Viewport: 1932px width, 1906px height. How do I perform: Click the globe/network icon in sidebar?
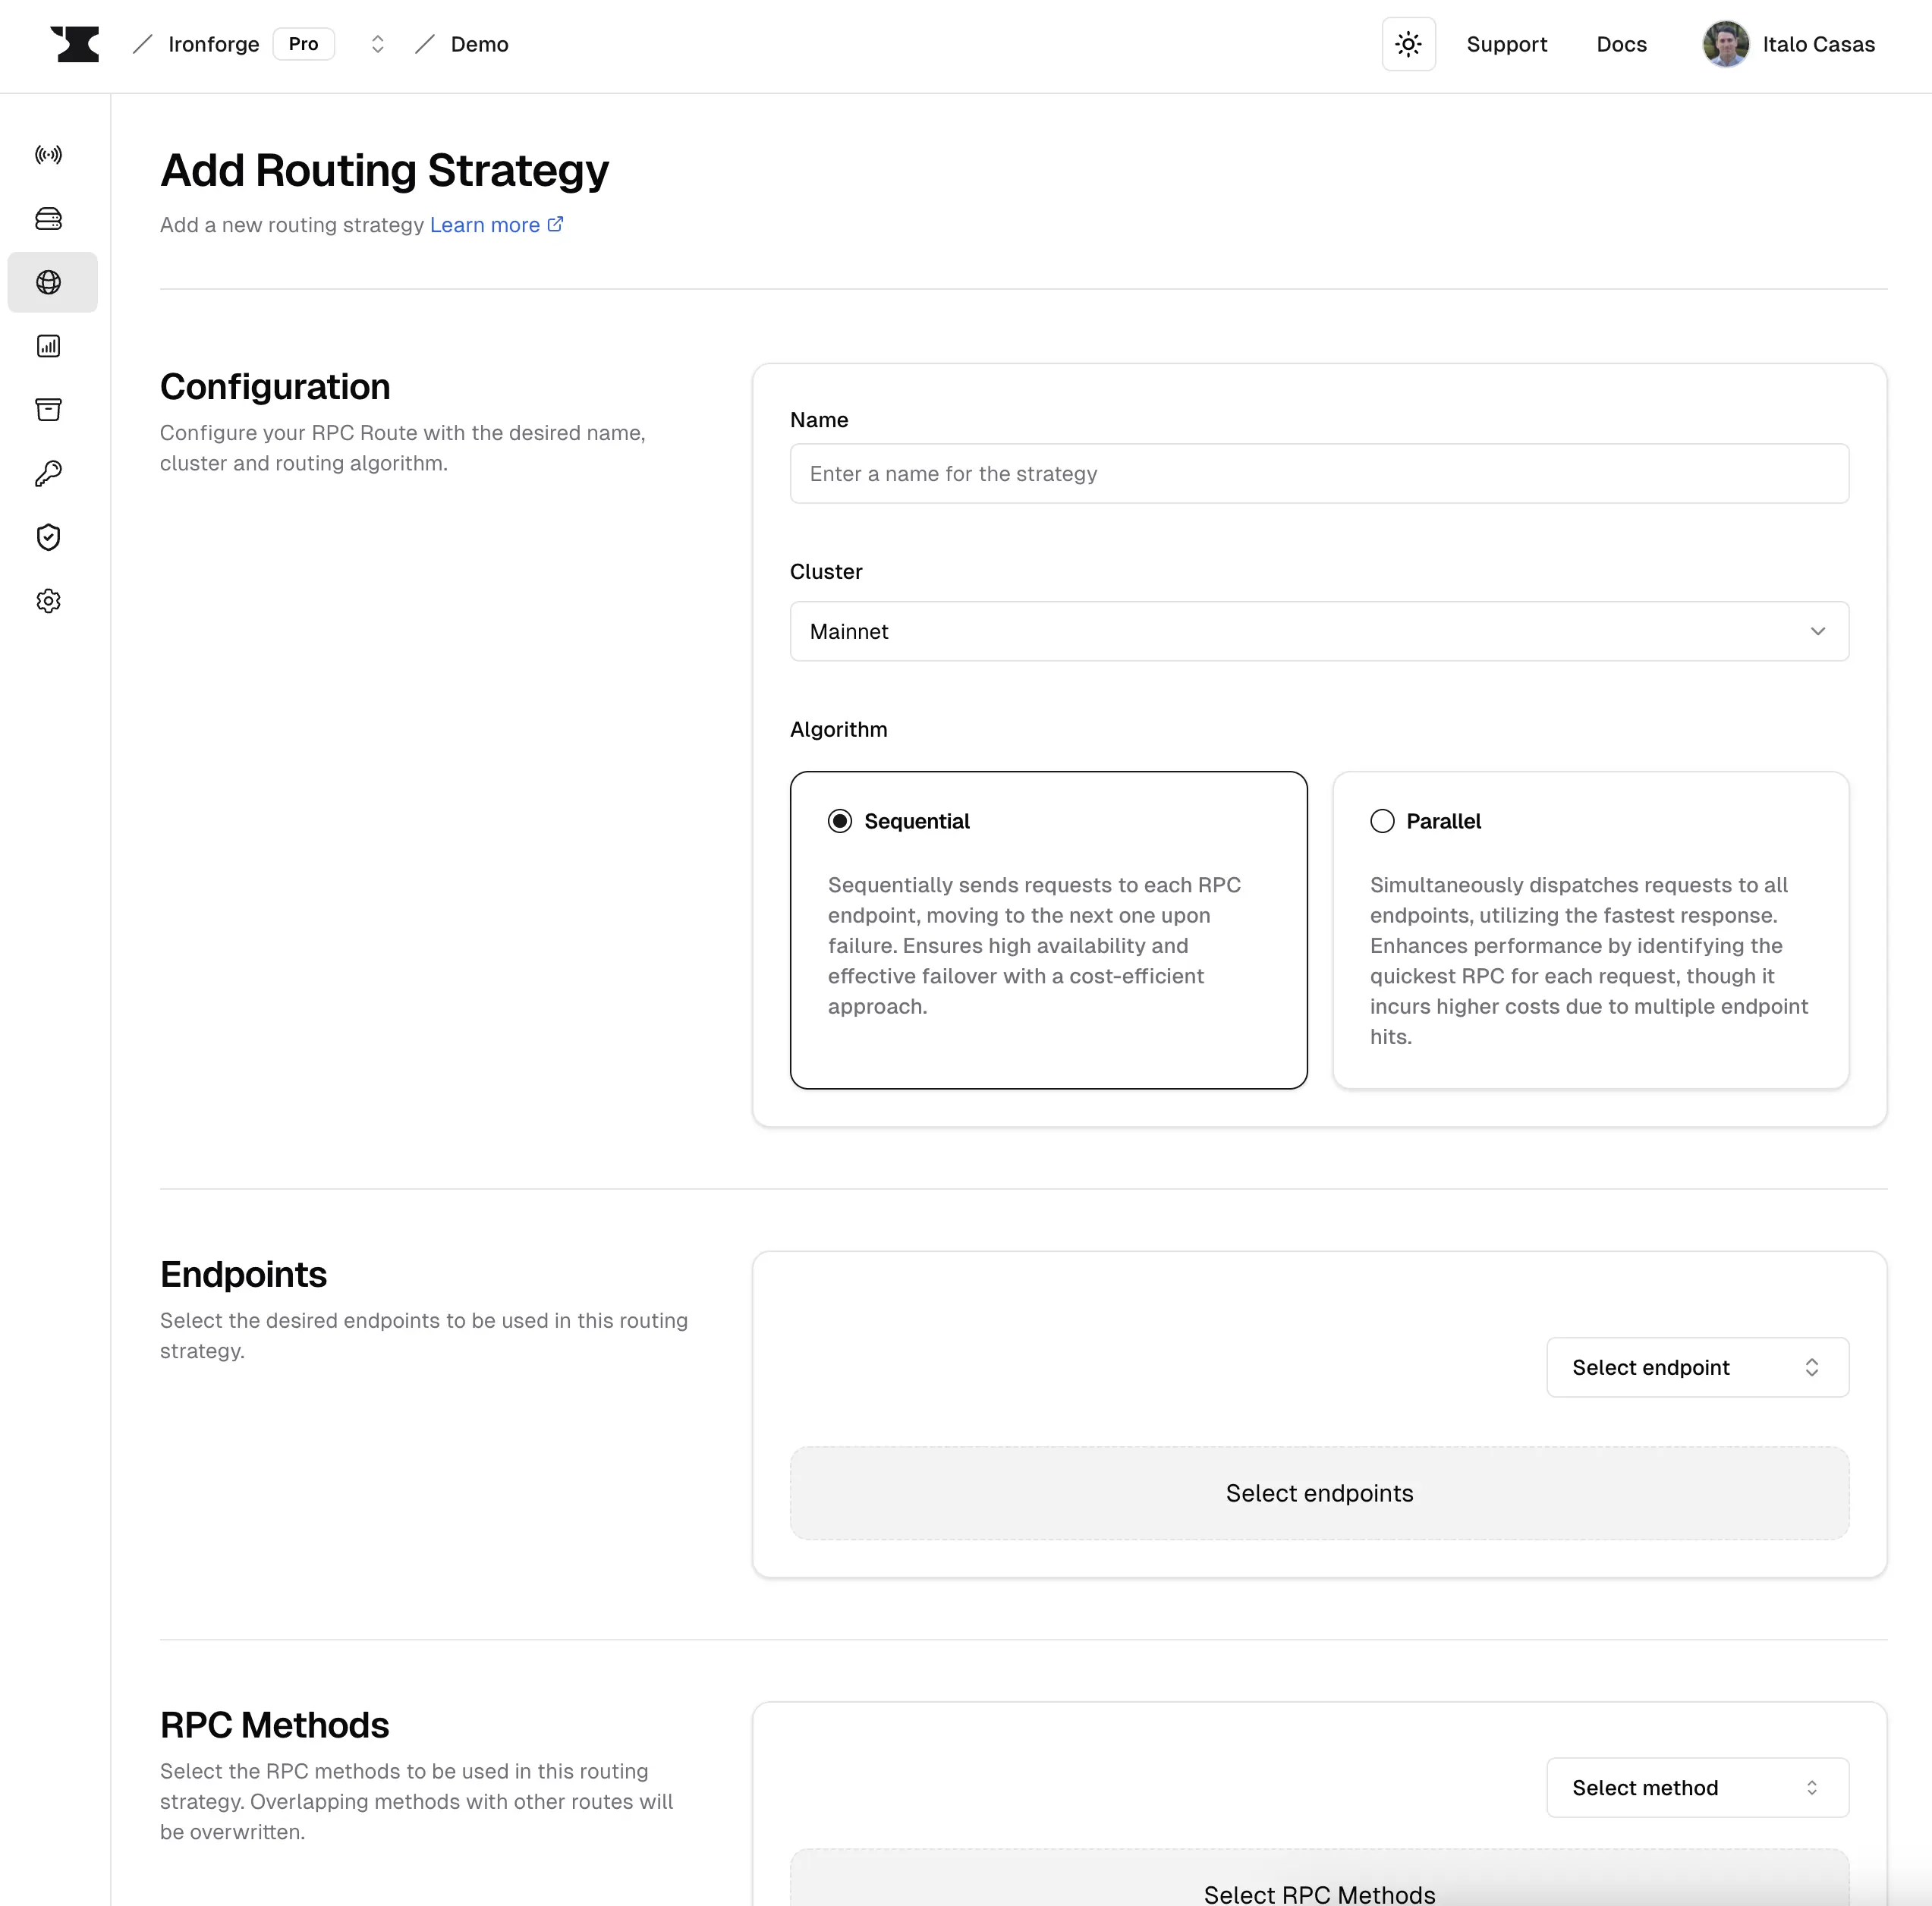click(x=49, y=281)
